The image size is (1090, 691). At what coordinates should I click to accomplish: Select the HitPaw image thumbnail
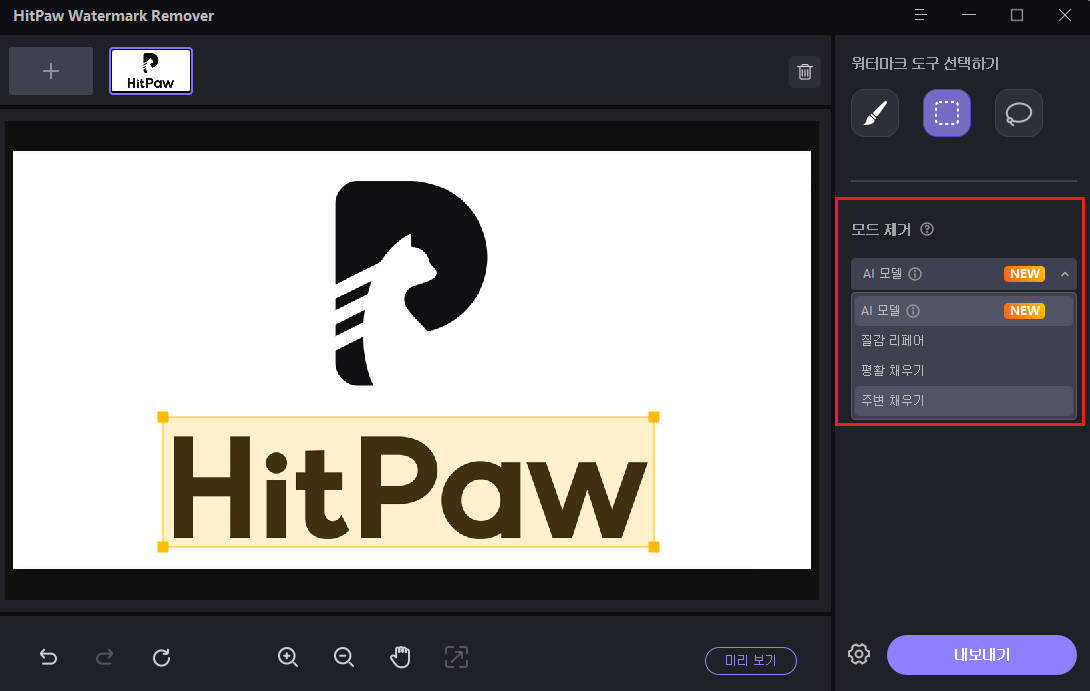pyautogui.click(x=151, y=71)
